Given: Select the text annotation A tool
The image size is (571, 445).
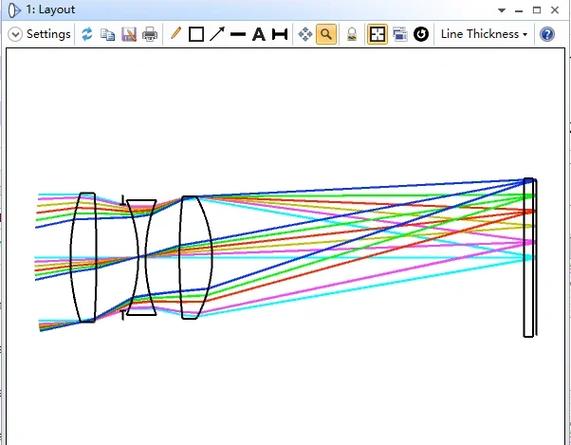Looking at the screenshot, I should click(259, 35).
